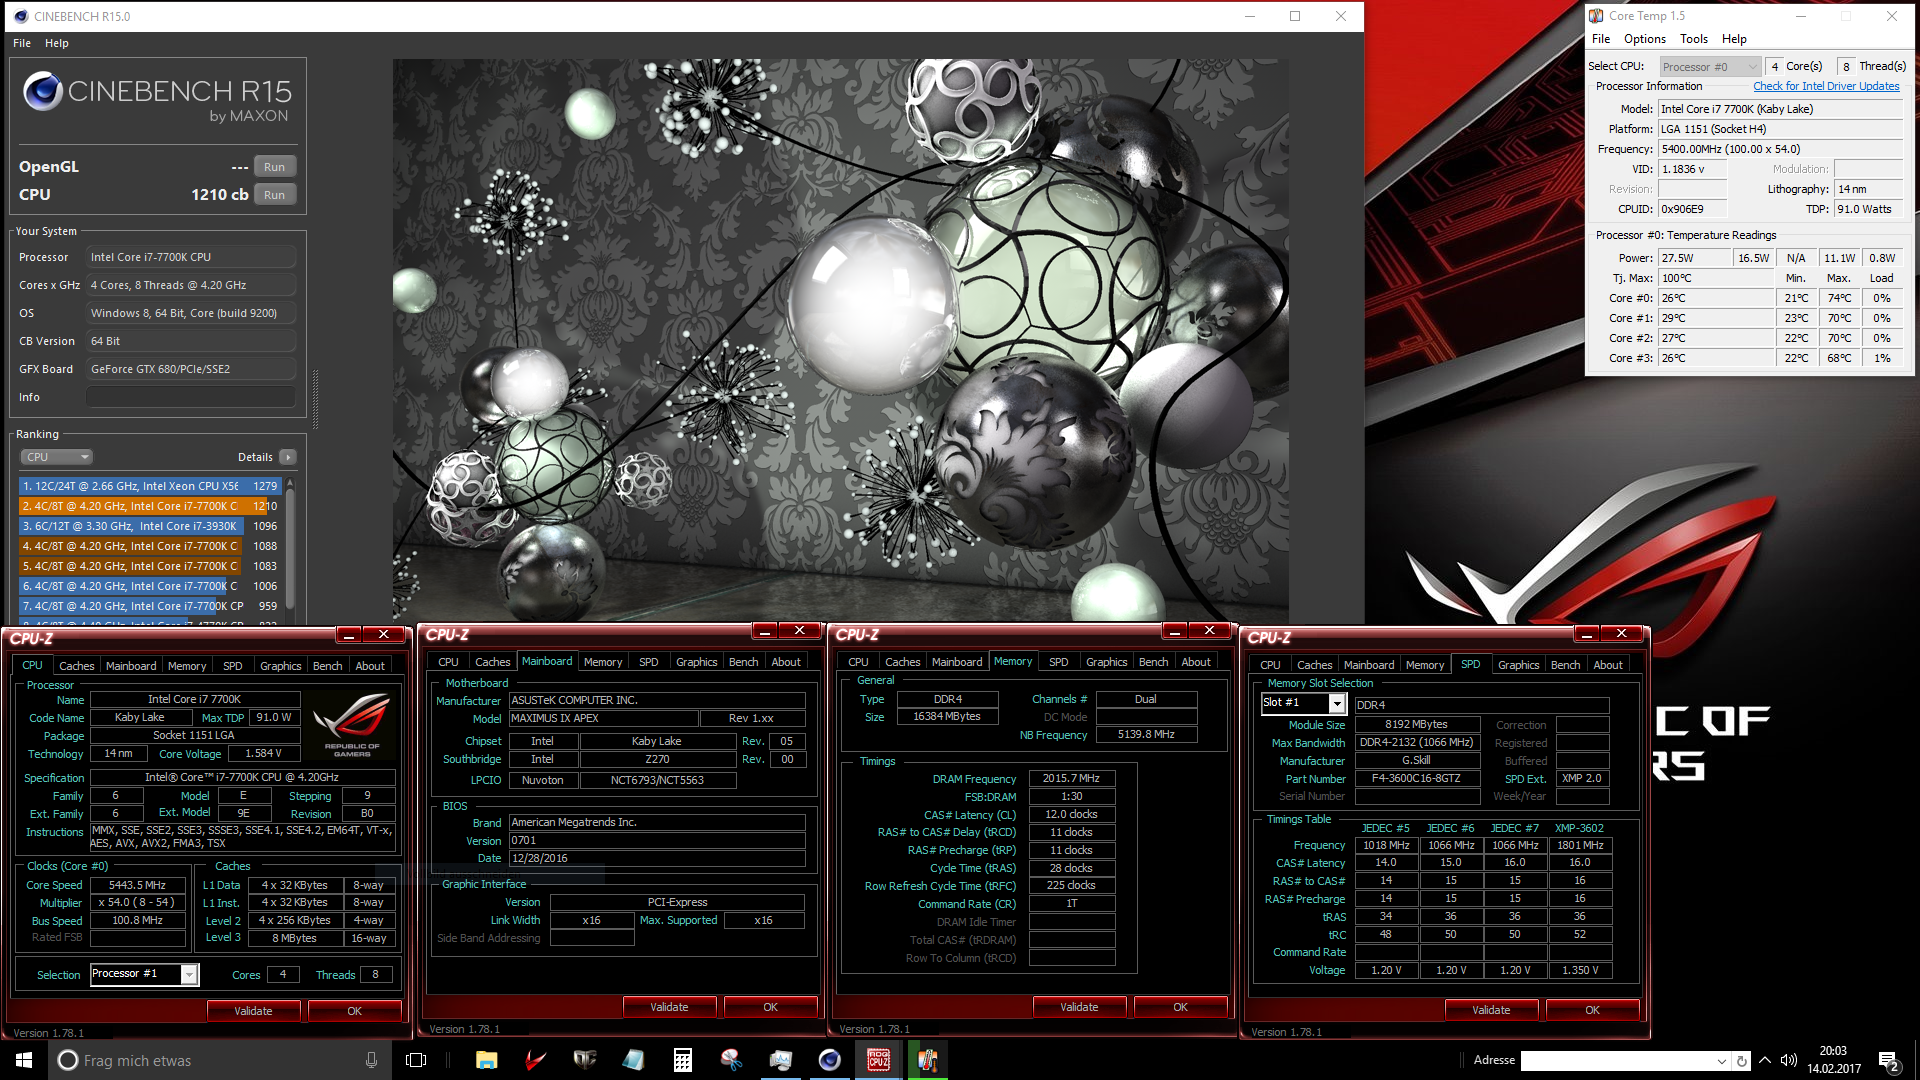Viewport: 1920px width, 1080px height.
Task: Click the Cinebench left panel resize grip
Action: click(316, 400)
